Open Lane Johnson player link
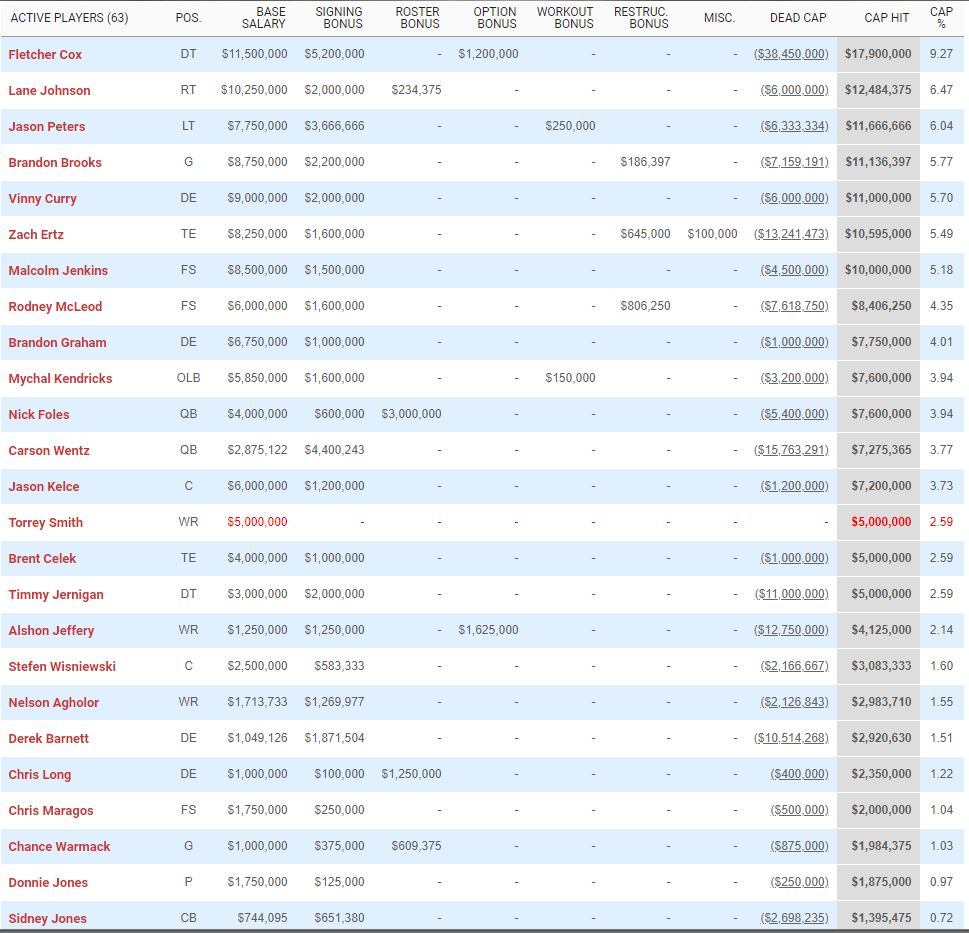The image size is (969, 933). 49,90
